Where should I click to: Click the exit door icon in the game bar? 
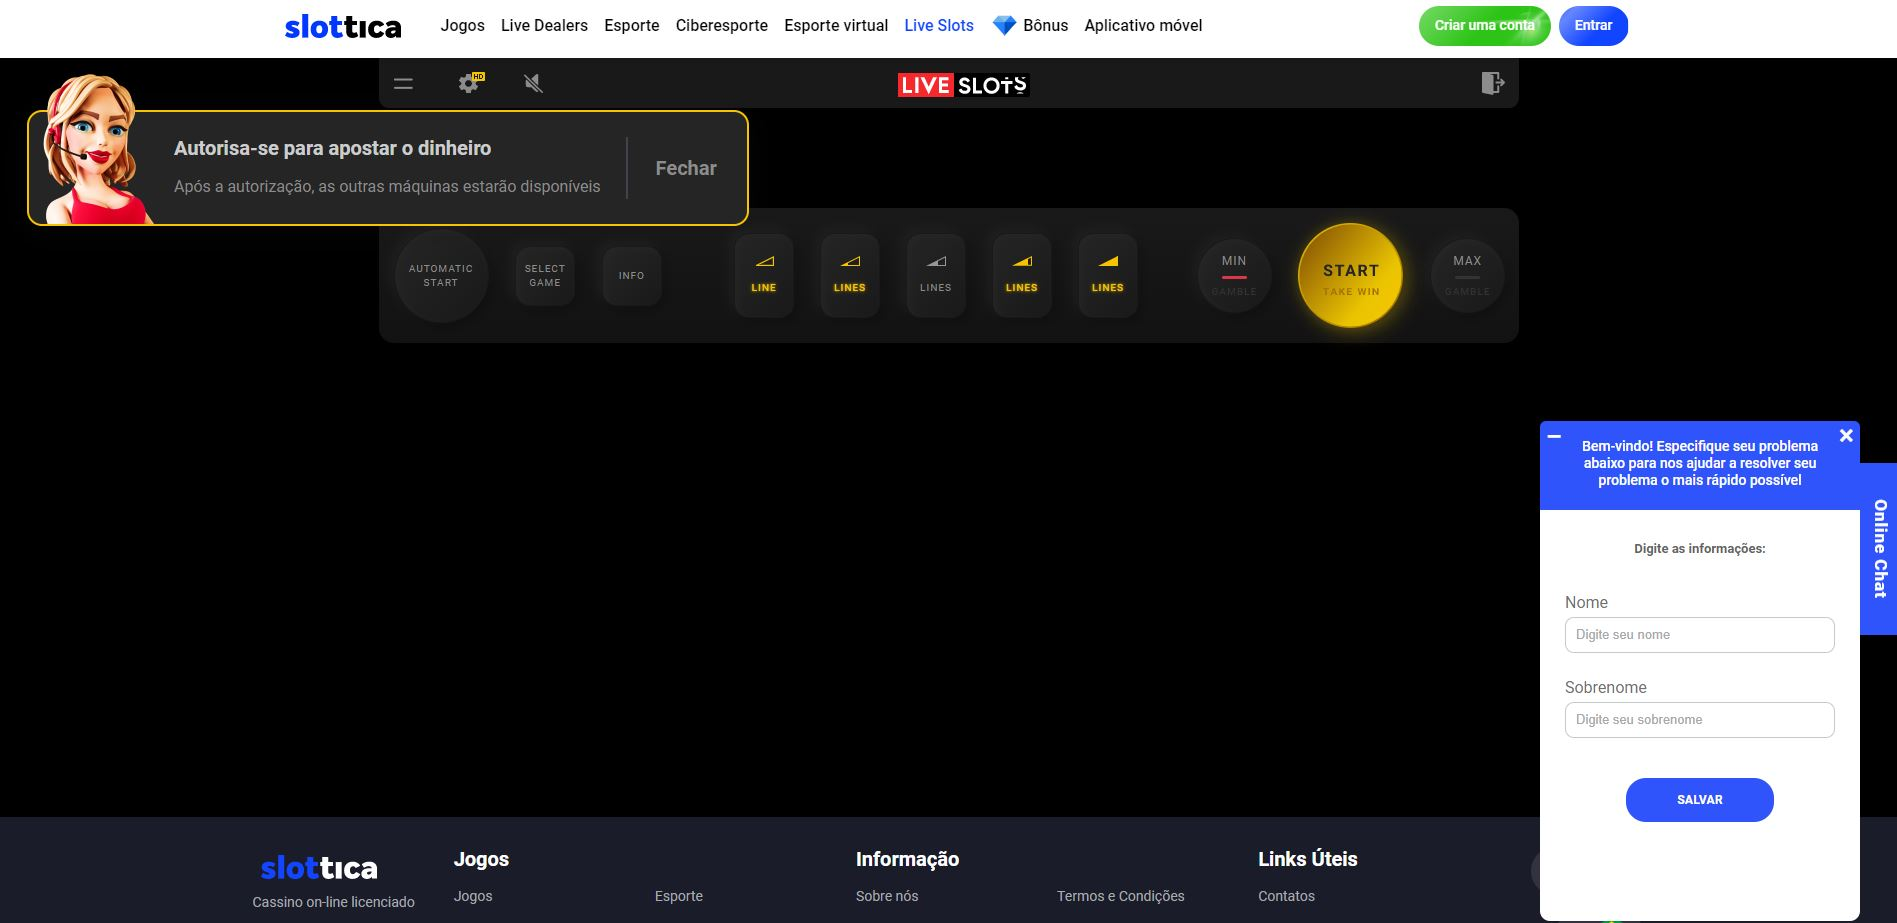(1492, 83)
